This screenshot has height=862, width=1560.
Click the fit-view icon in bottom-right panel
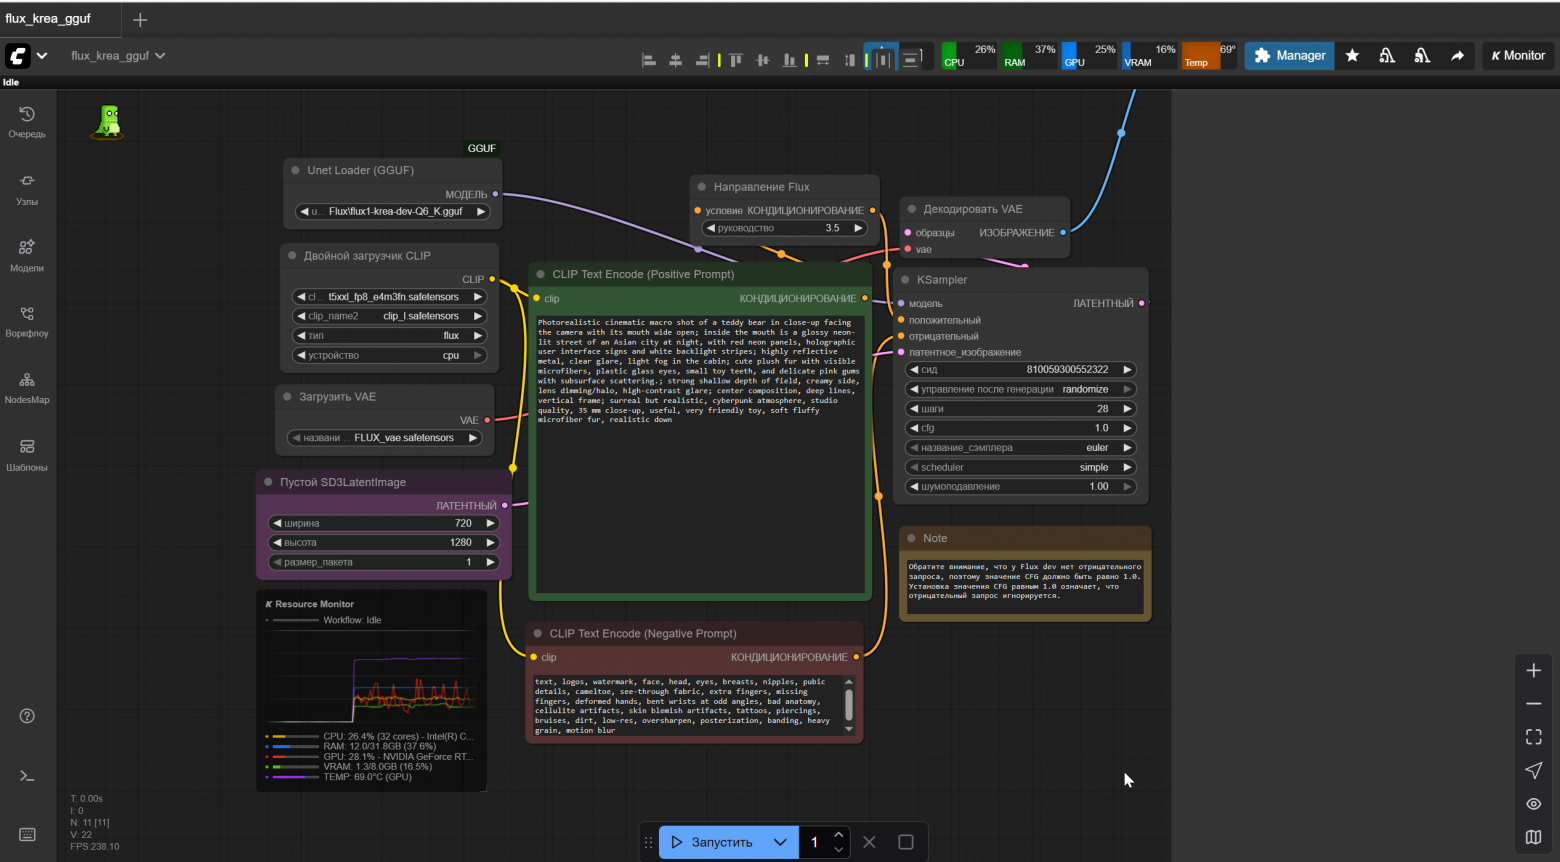(x=1533, y=737)
